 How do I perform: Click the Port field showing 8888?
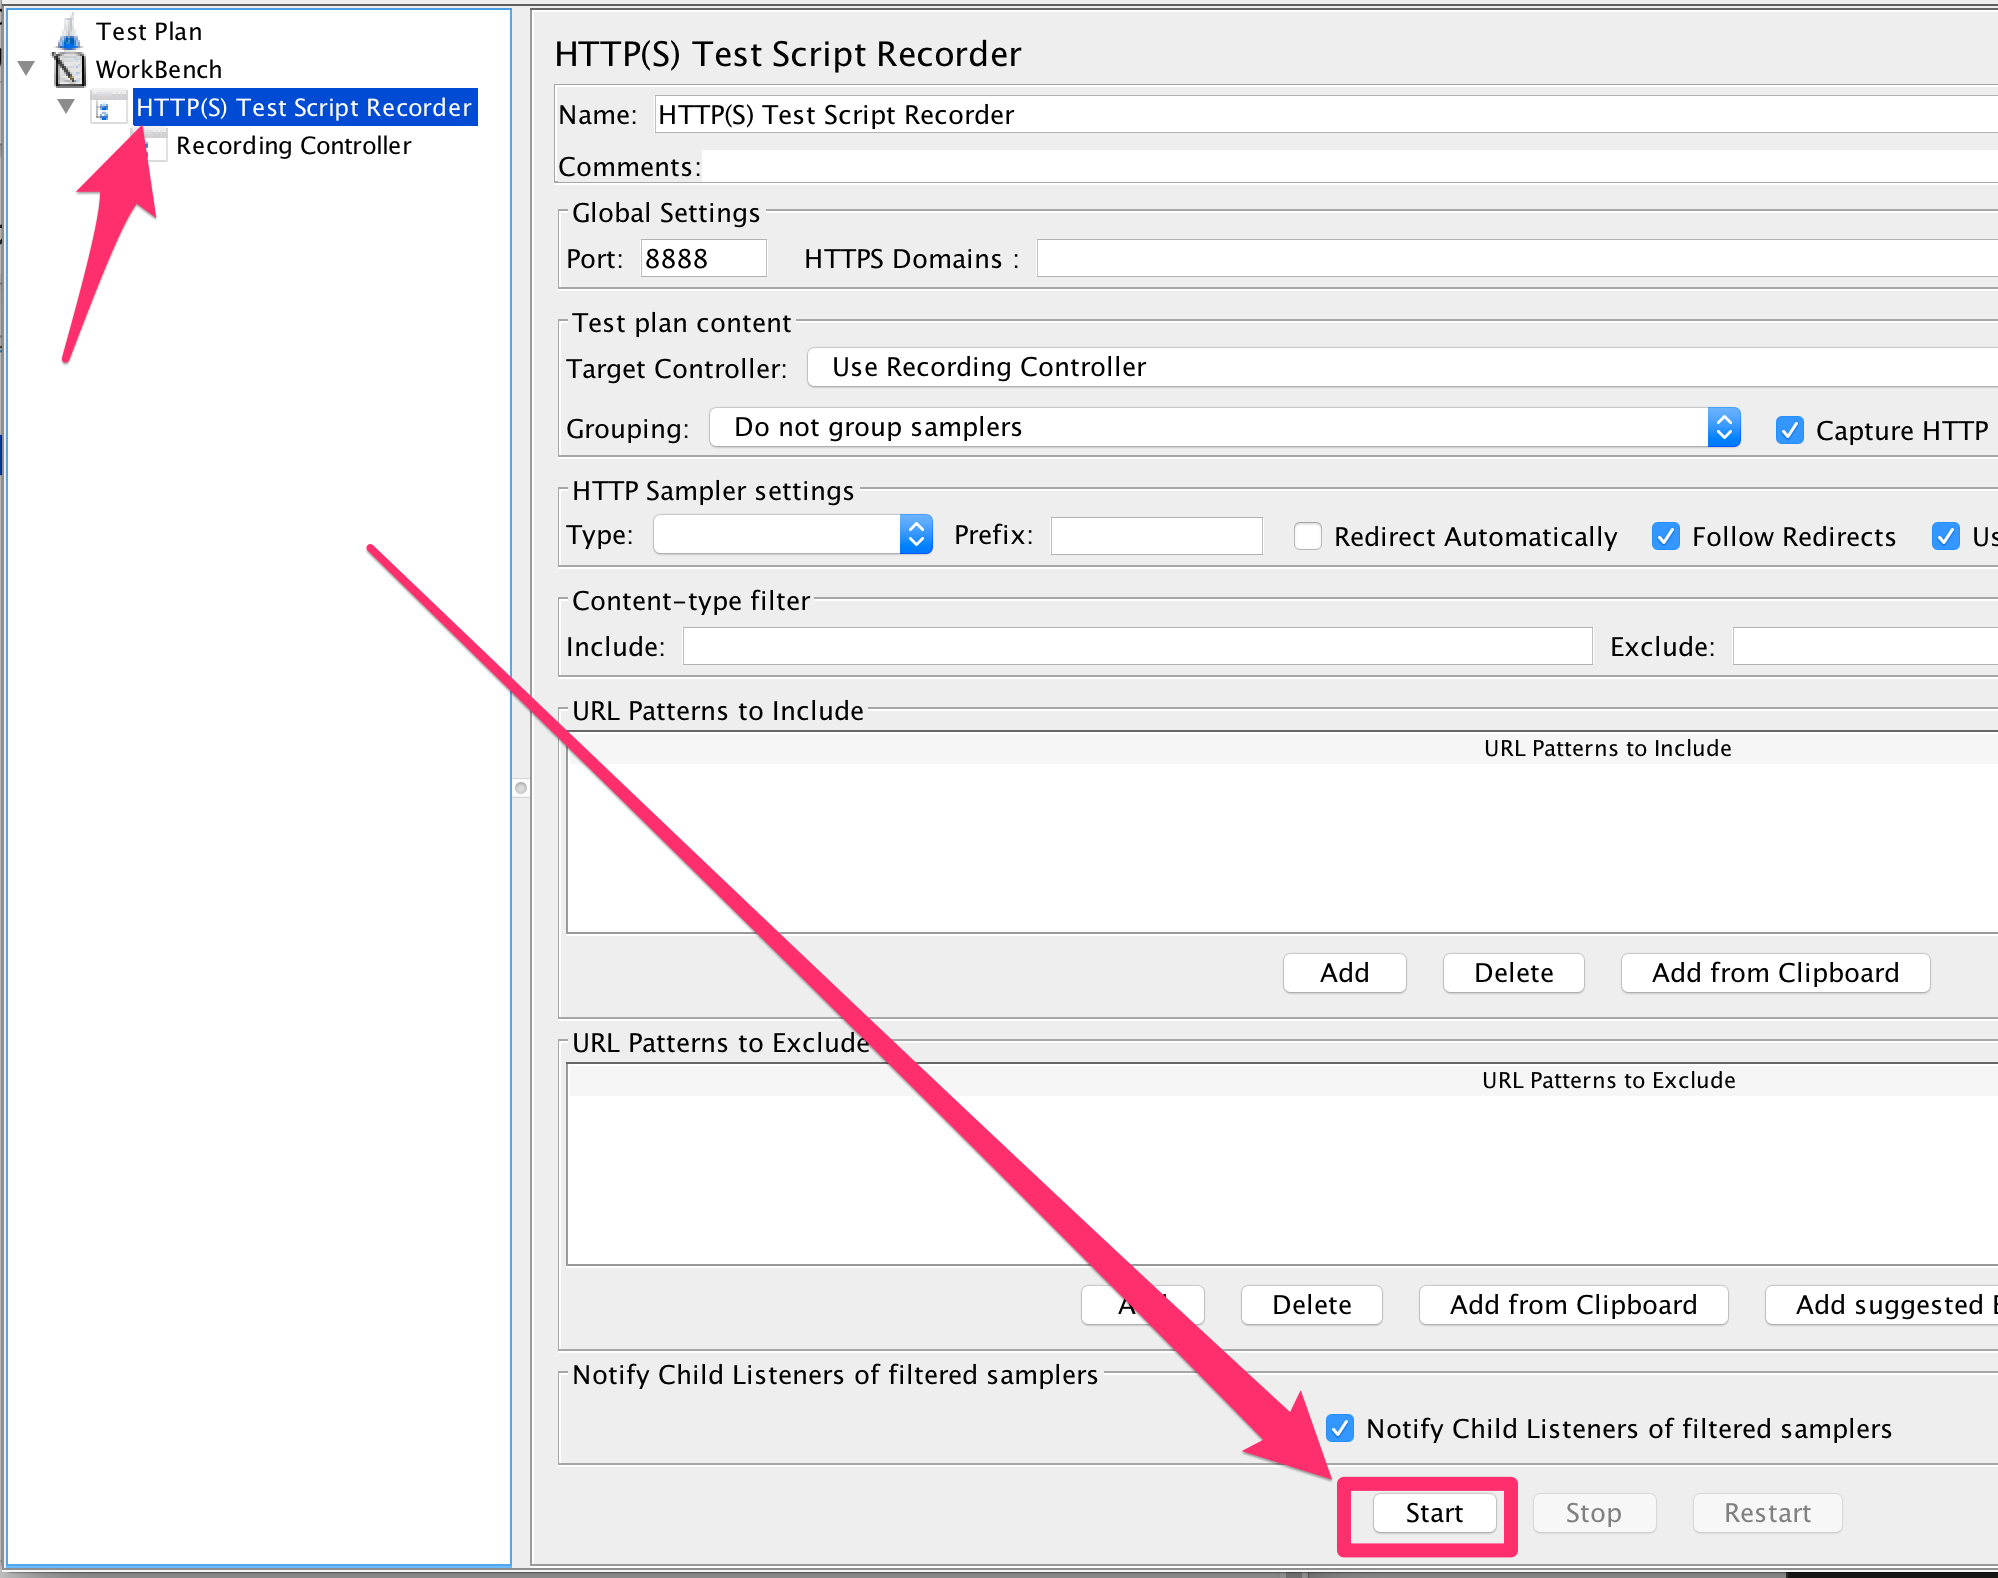(703, 258)
